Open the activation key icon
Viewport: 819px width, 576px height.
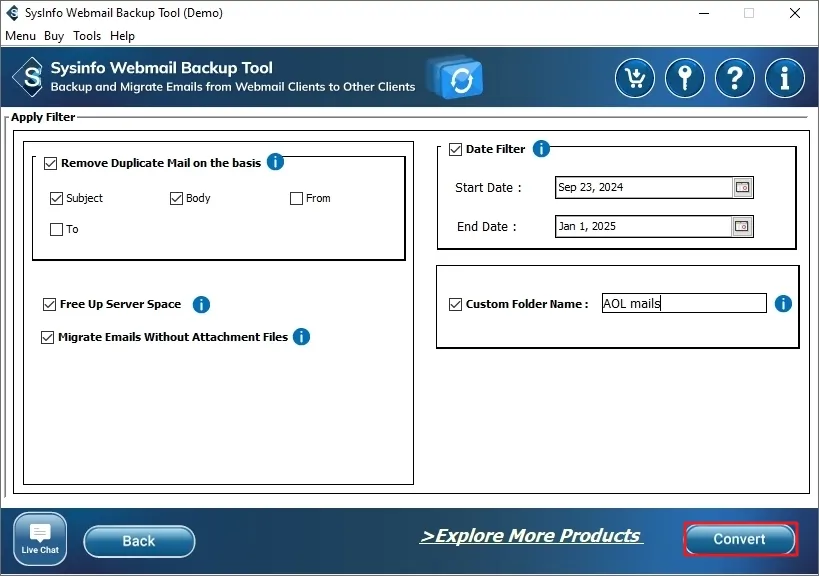click(x=684, y=78)
